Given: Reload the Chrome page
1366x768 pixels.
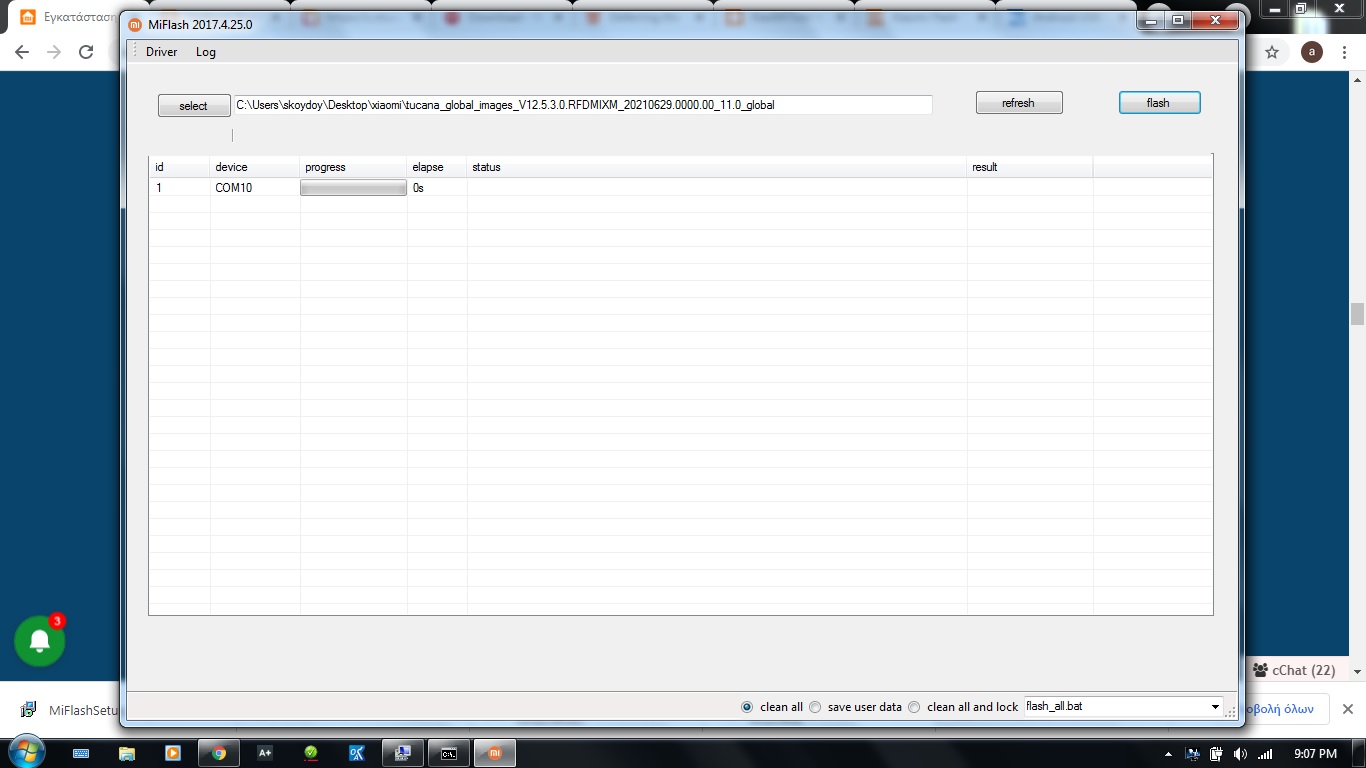Looking at the screenshot, I should coord(86,52).
